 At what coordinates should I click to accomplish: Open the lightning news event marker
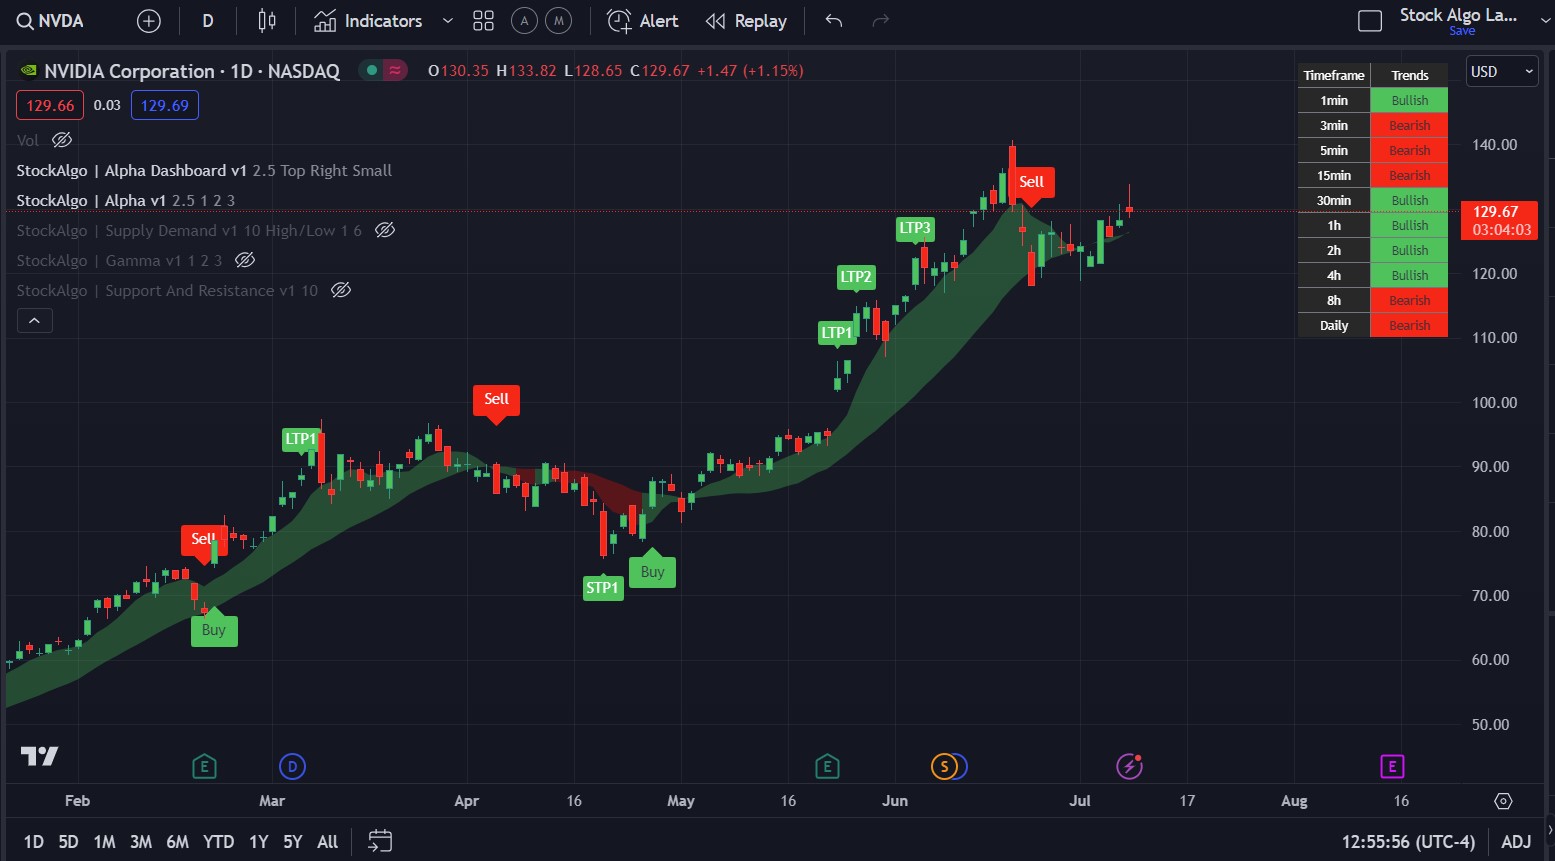pos(1129,767)
